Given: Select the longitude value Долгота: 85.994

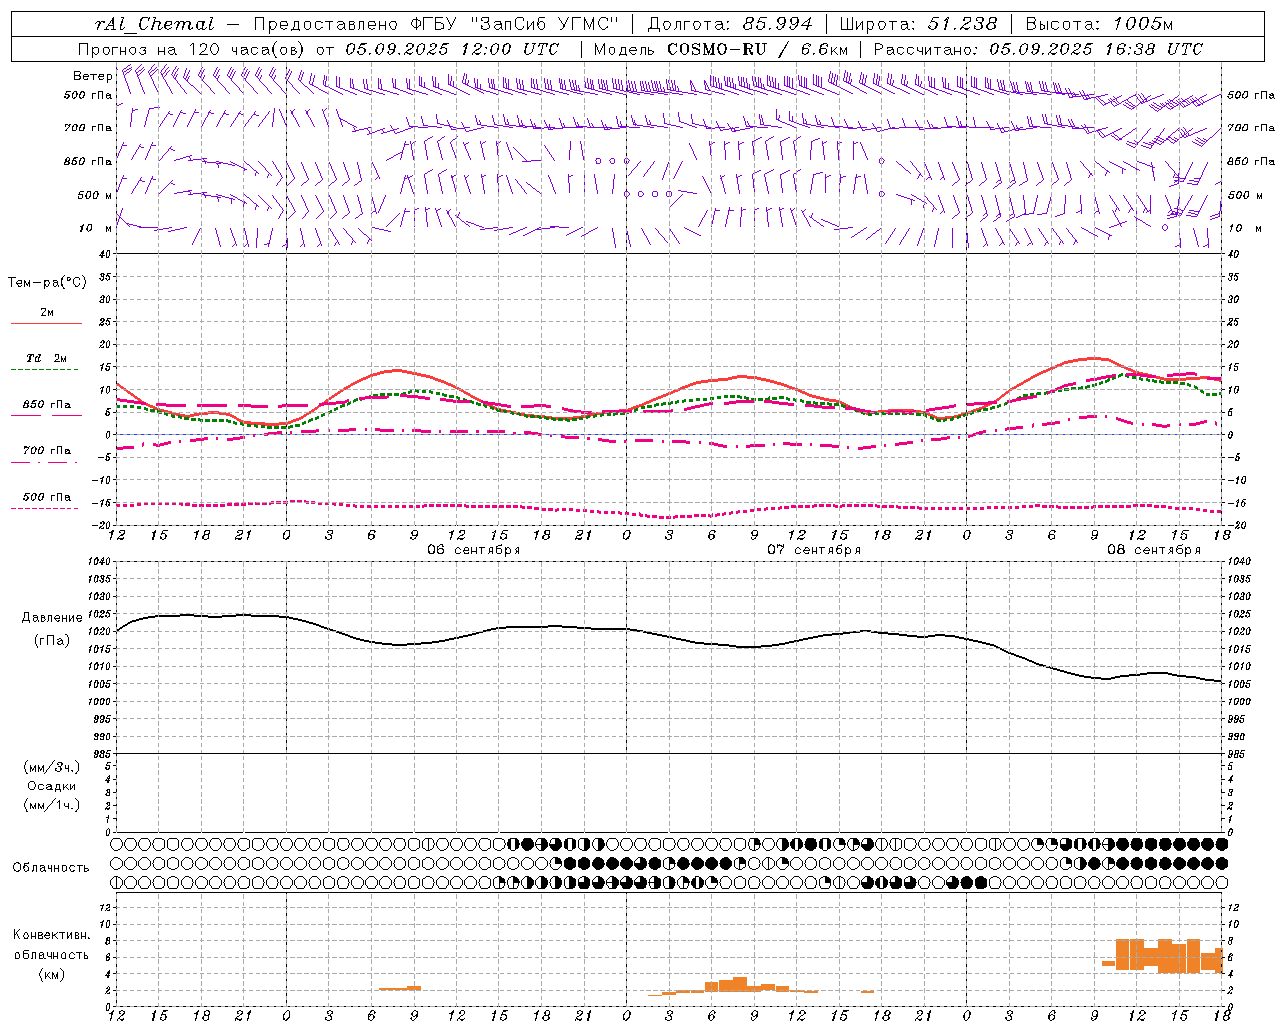Looking at the screenshot, I should pyautogui.click(x=731, y=24).
